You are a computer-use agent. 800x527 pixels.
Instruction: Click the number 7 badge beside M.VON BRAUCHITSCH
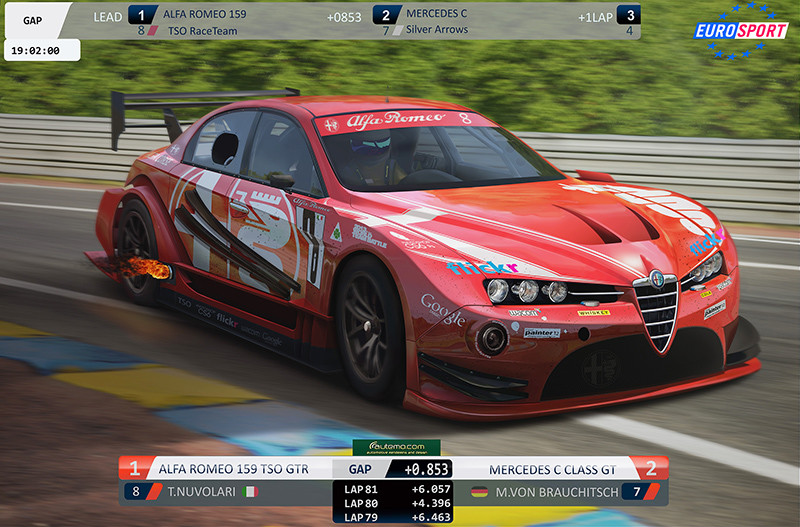coord(638,491)
